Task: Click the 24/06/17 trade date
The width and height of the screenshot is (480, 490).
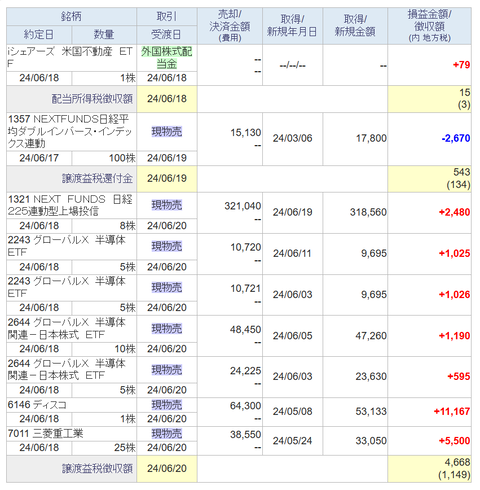Action: coord(39,158)
